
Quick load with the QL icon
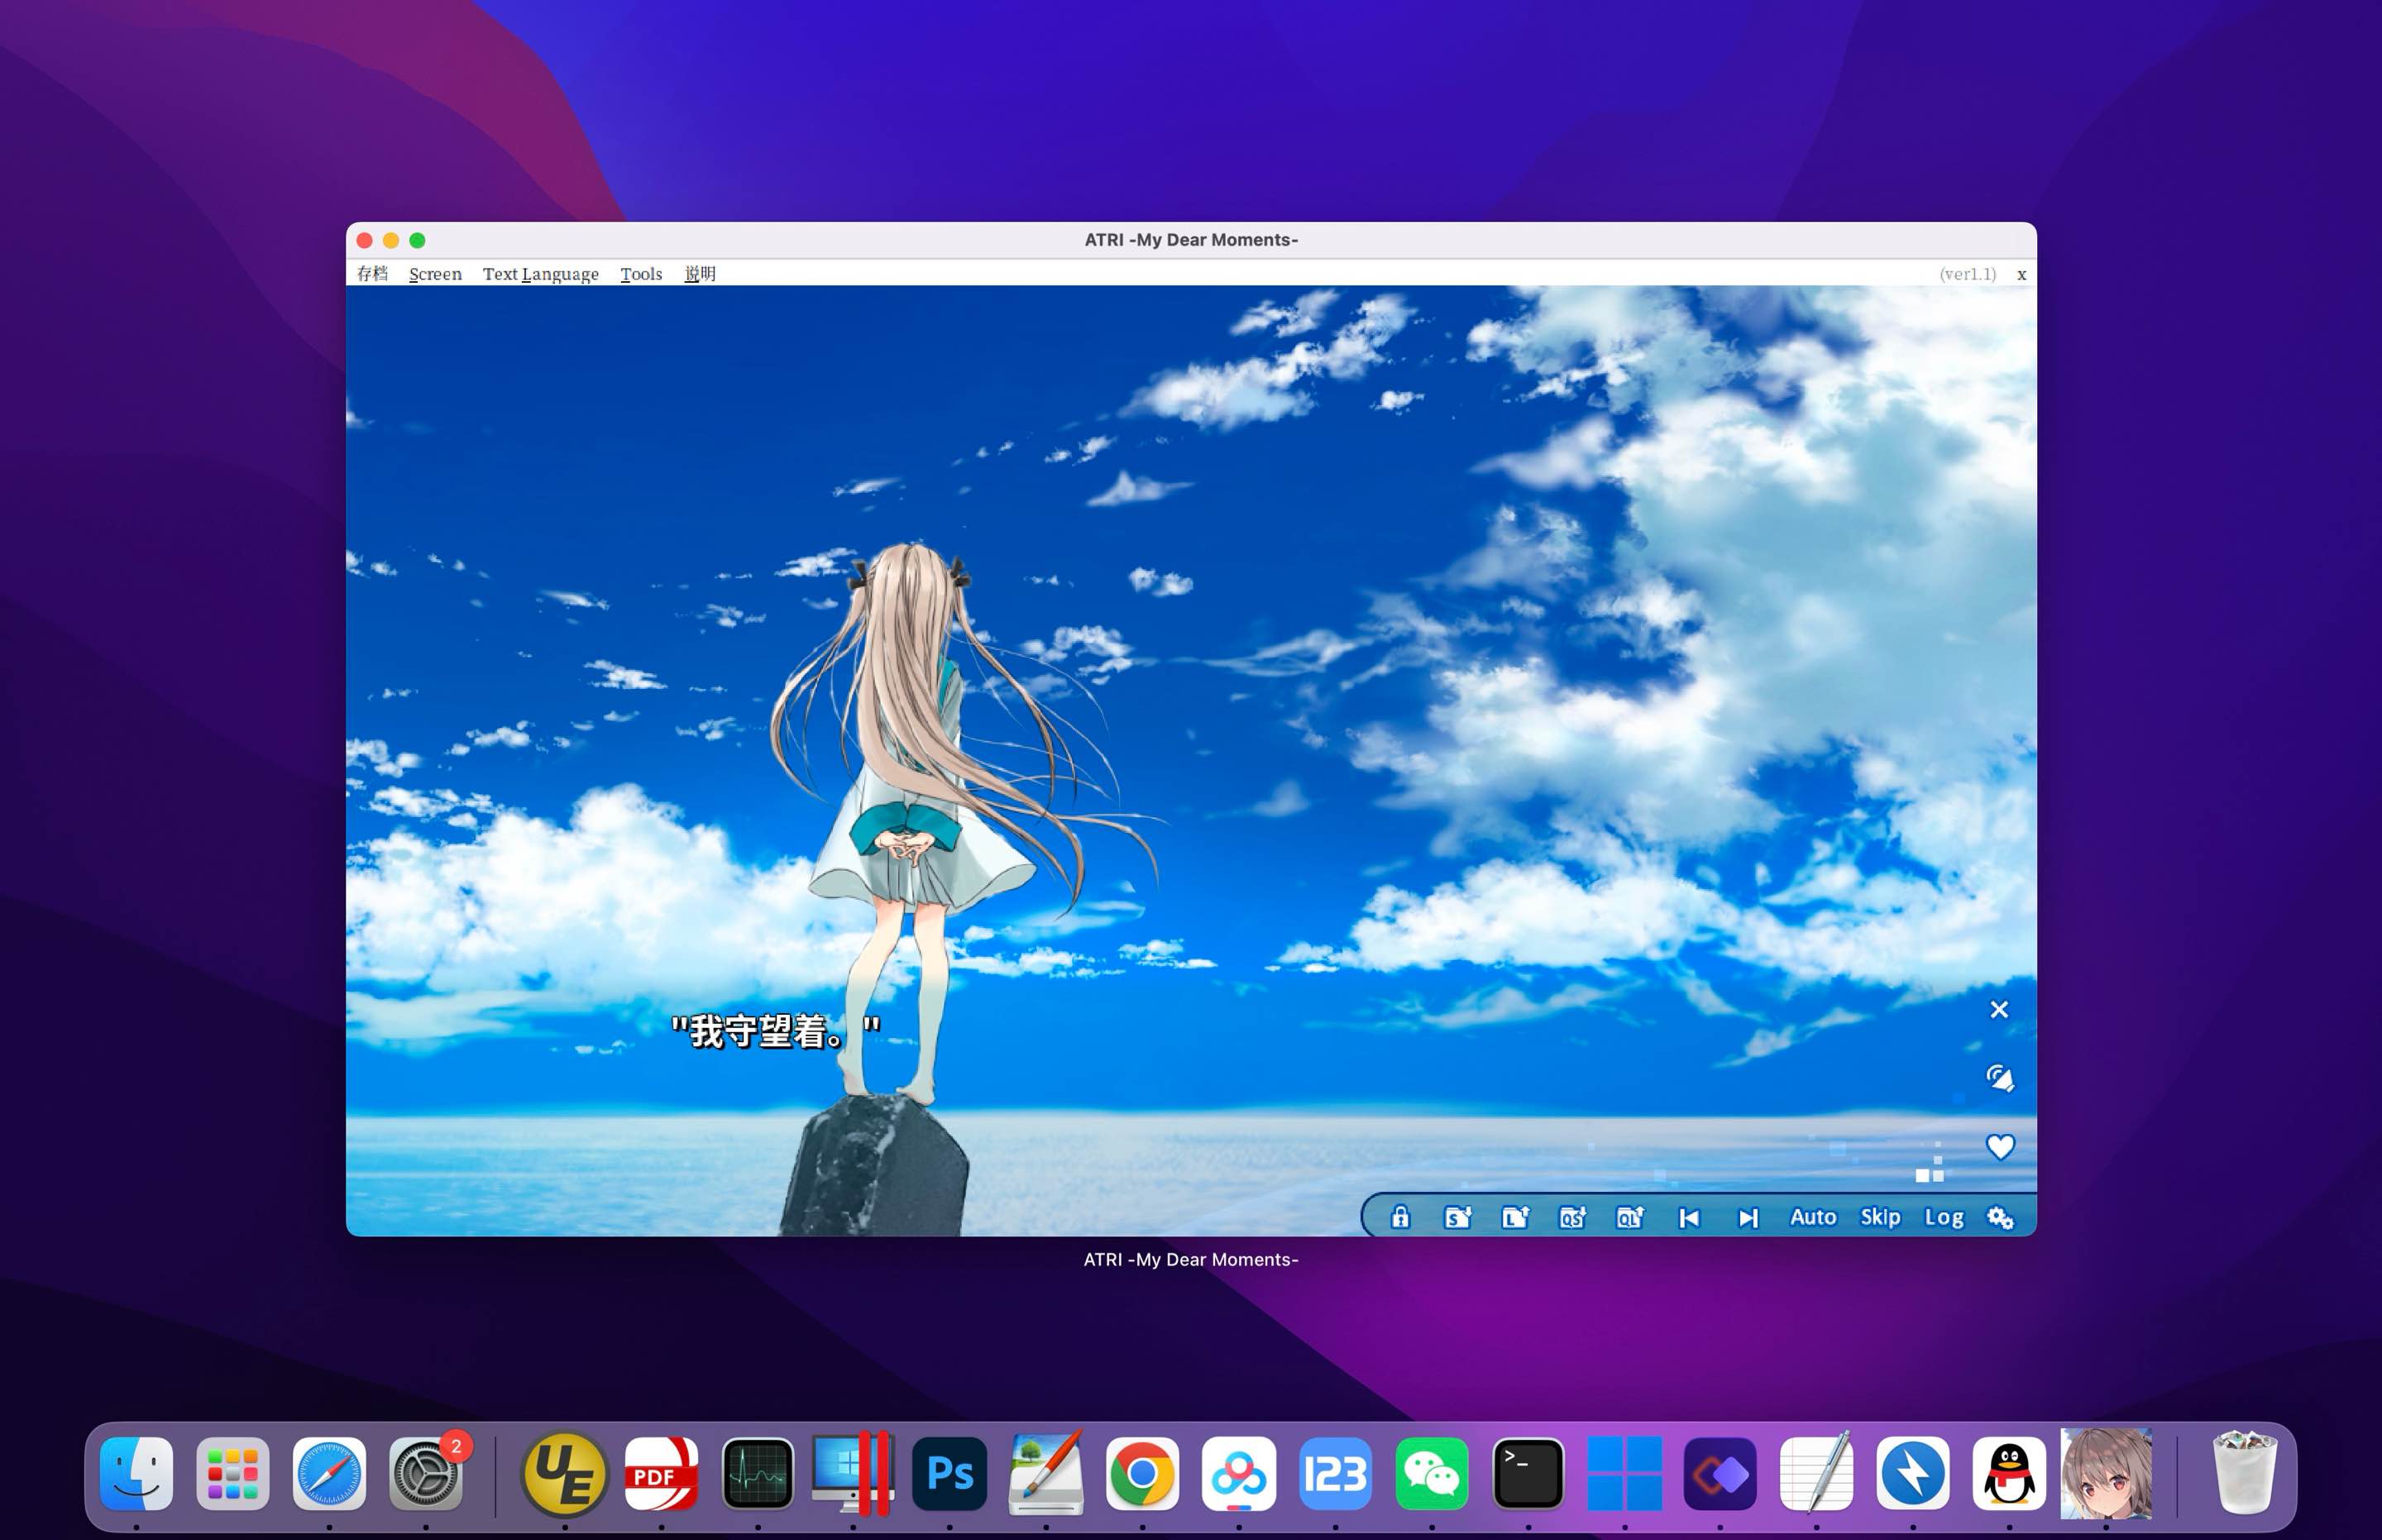point(1630,1217)
